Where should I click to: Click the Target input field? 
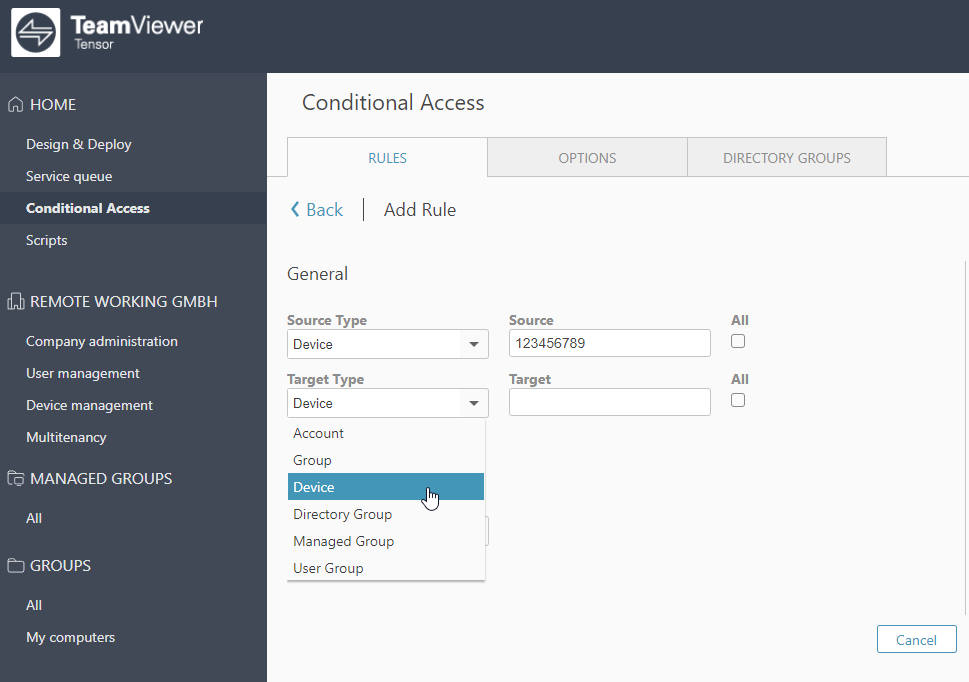click(609, 402)
